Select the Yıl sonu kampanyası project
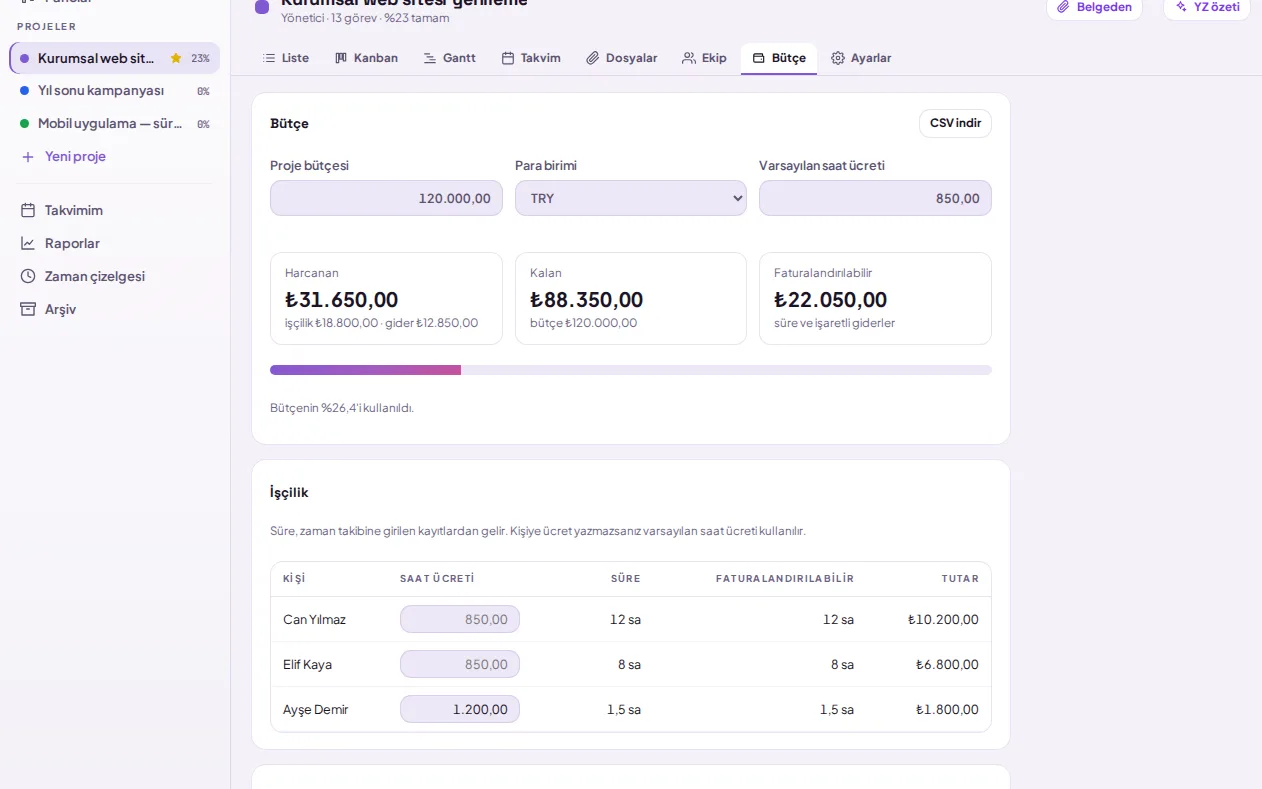Screen dimensions: 1262x789 pos(115,91)
